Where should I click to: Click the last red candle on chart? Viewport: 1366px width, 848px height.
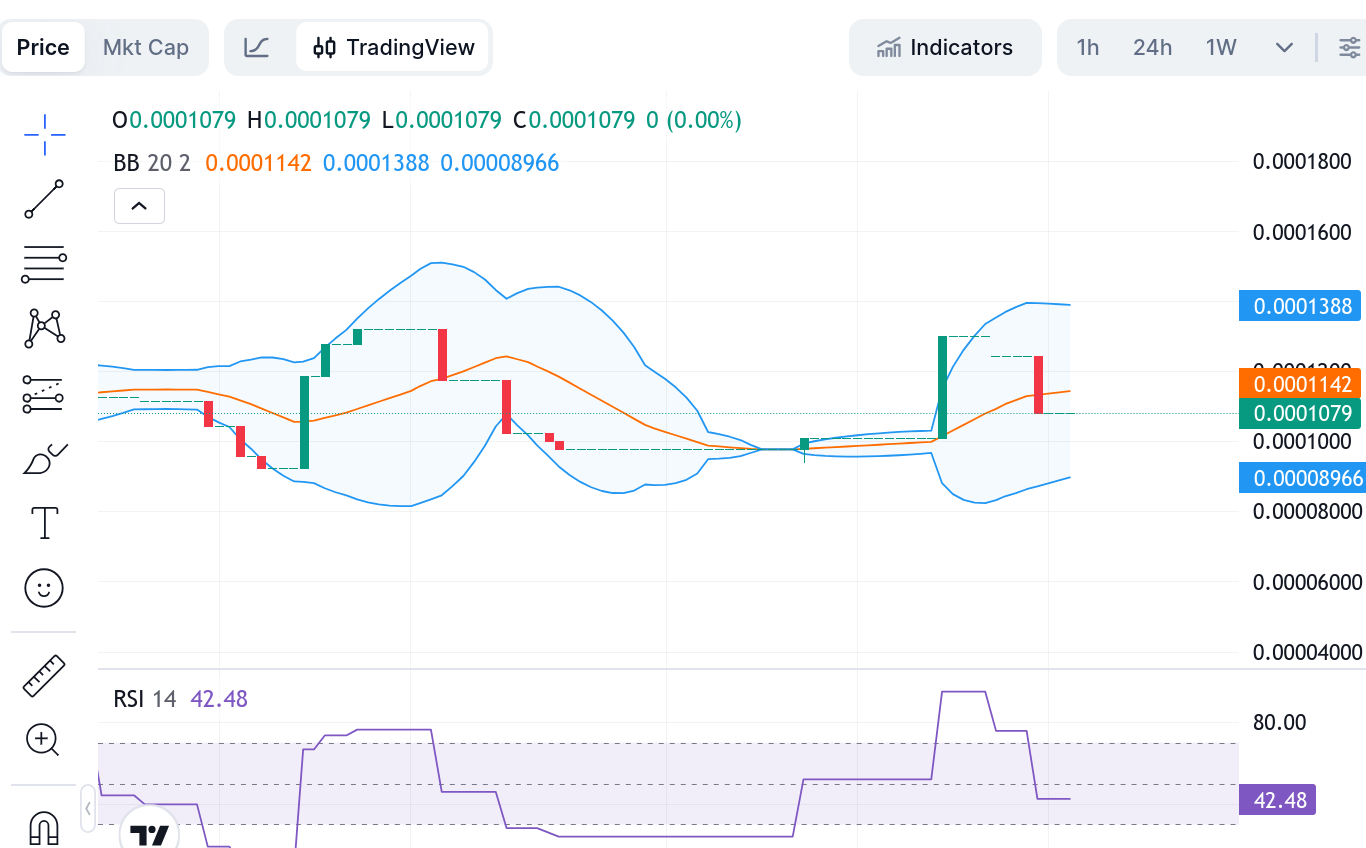[x=1039, y=384]
